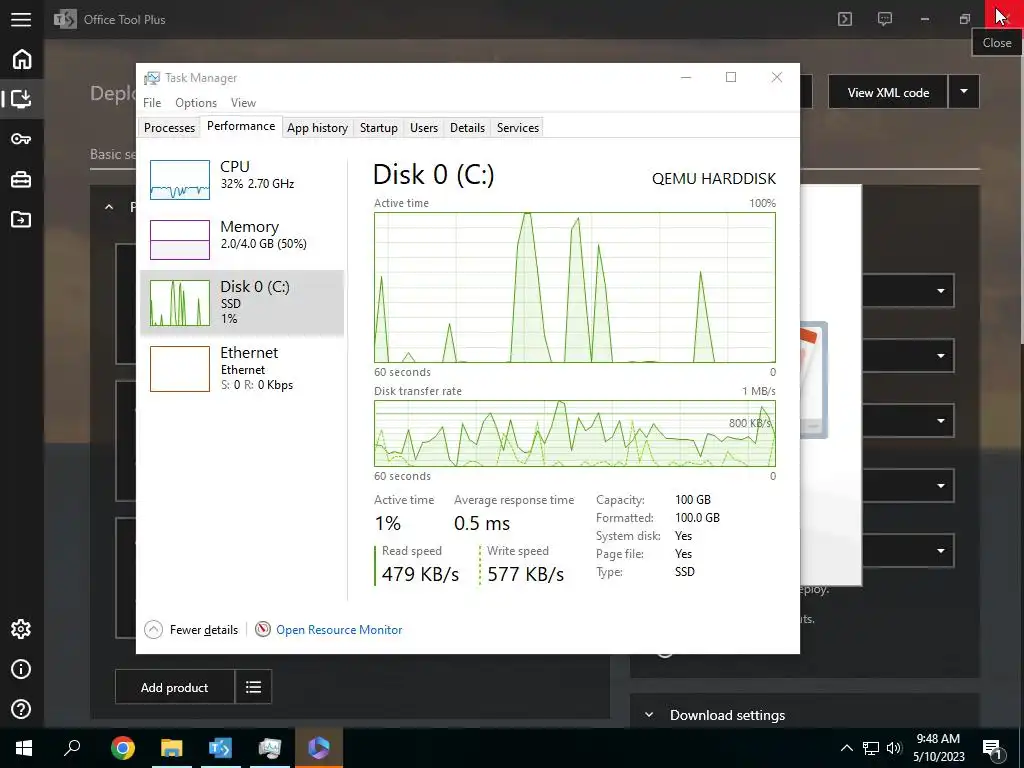Click the 577 KB/s write speed value

[526, 574]
